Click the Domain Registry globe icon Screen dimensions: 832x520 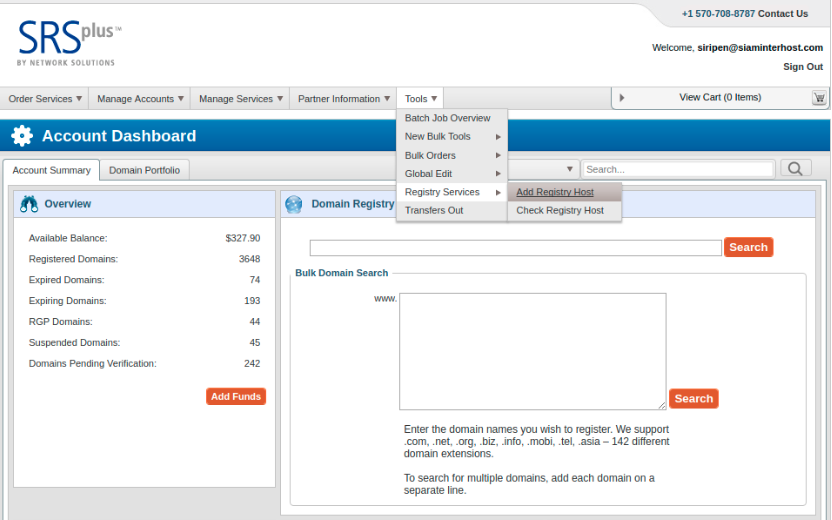tap(294, 204)
